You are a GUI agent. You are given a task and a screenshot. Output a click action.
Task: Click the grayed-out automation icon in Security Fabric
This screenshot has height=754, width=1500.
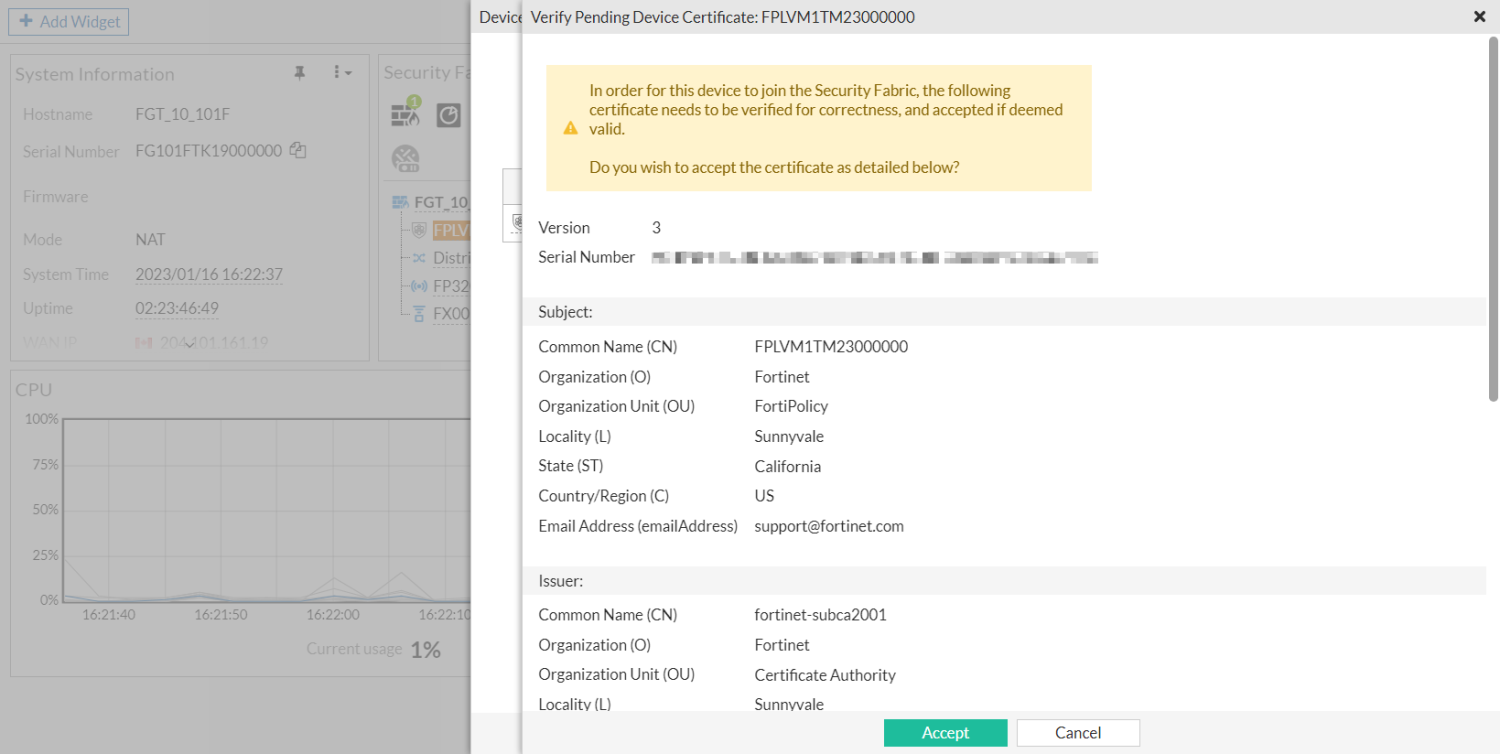click(406, 157)
